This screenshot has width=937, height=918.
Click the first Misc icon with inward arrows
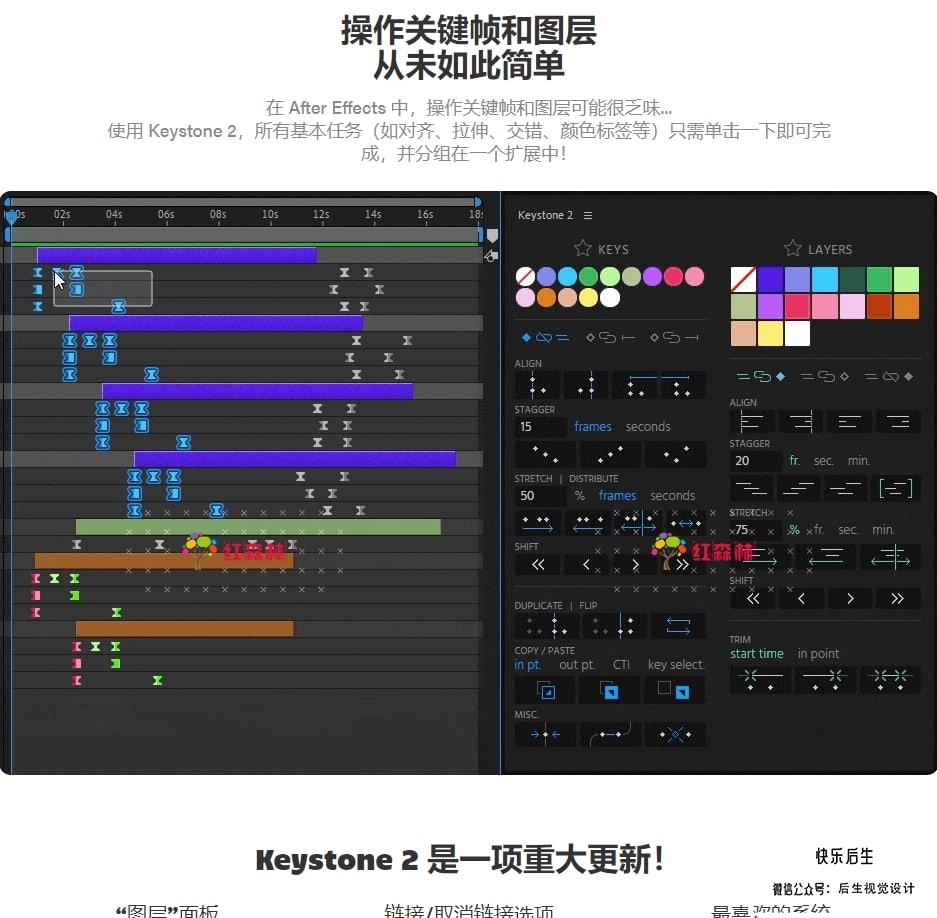(x=545, y=734)
